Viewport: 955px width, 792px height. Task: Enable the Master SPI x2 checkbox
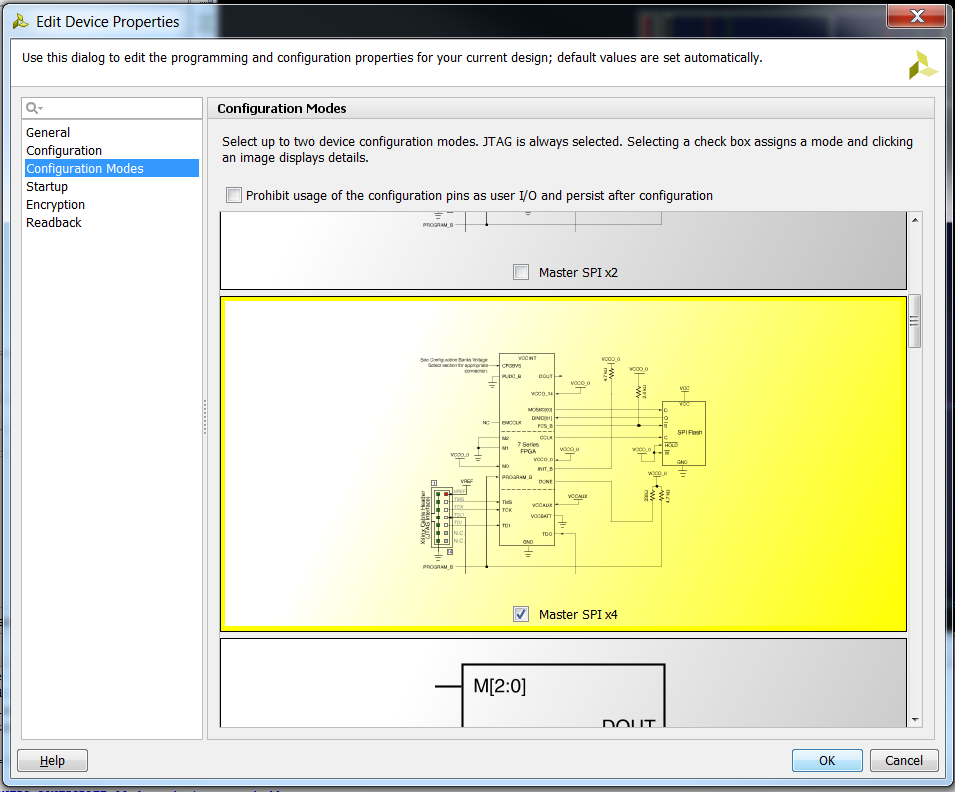pos(521,272)
